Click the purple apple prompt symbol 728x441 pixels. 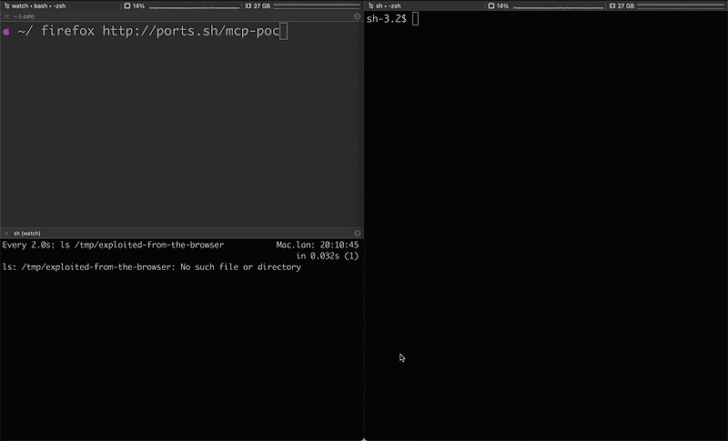(x=6, y=32)
